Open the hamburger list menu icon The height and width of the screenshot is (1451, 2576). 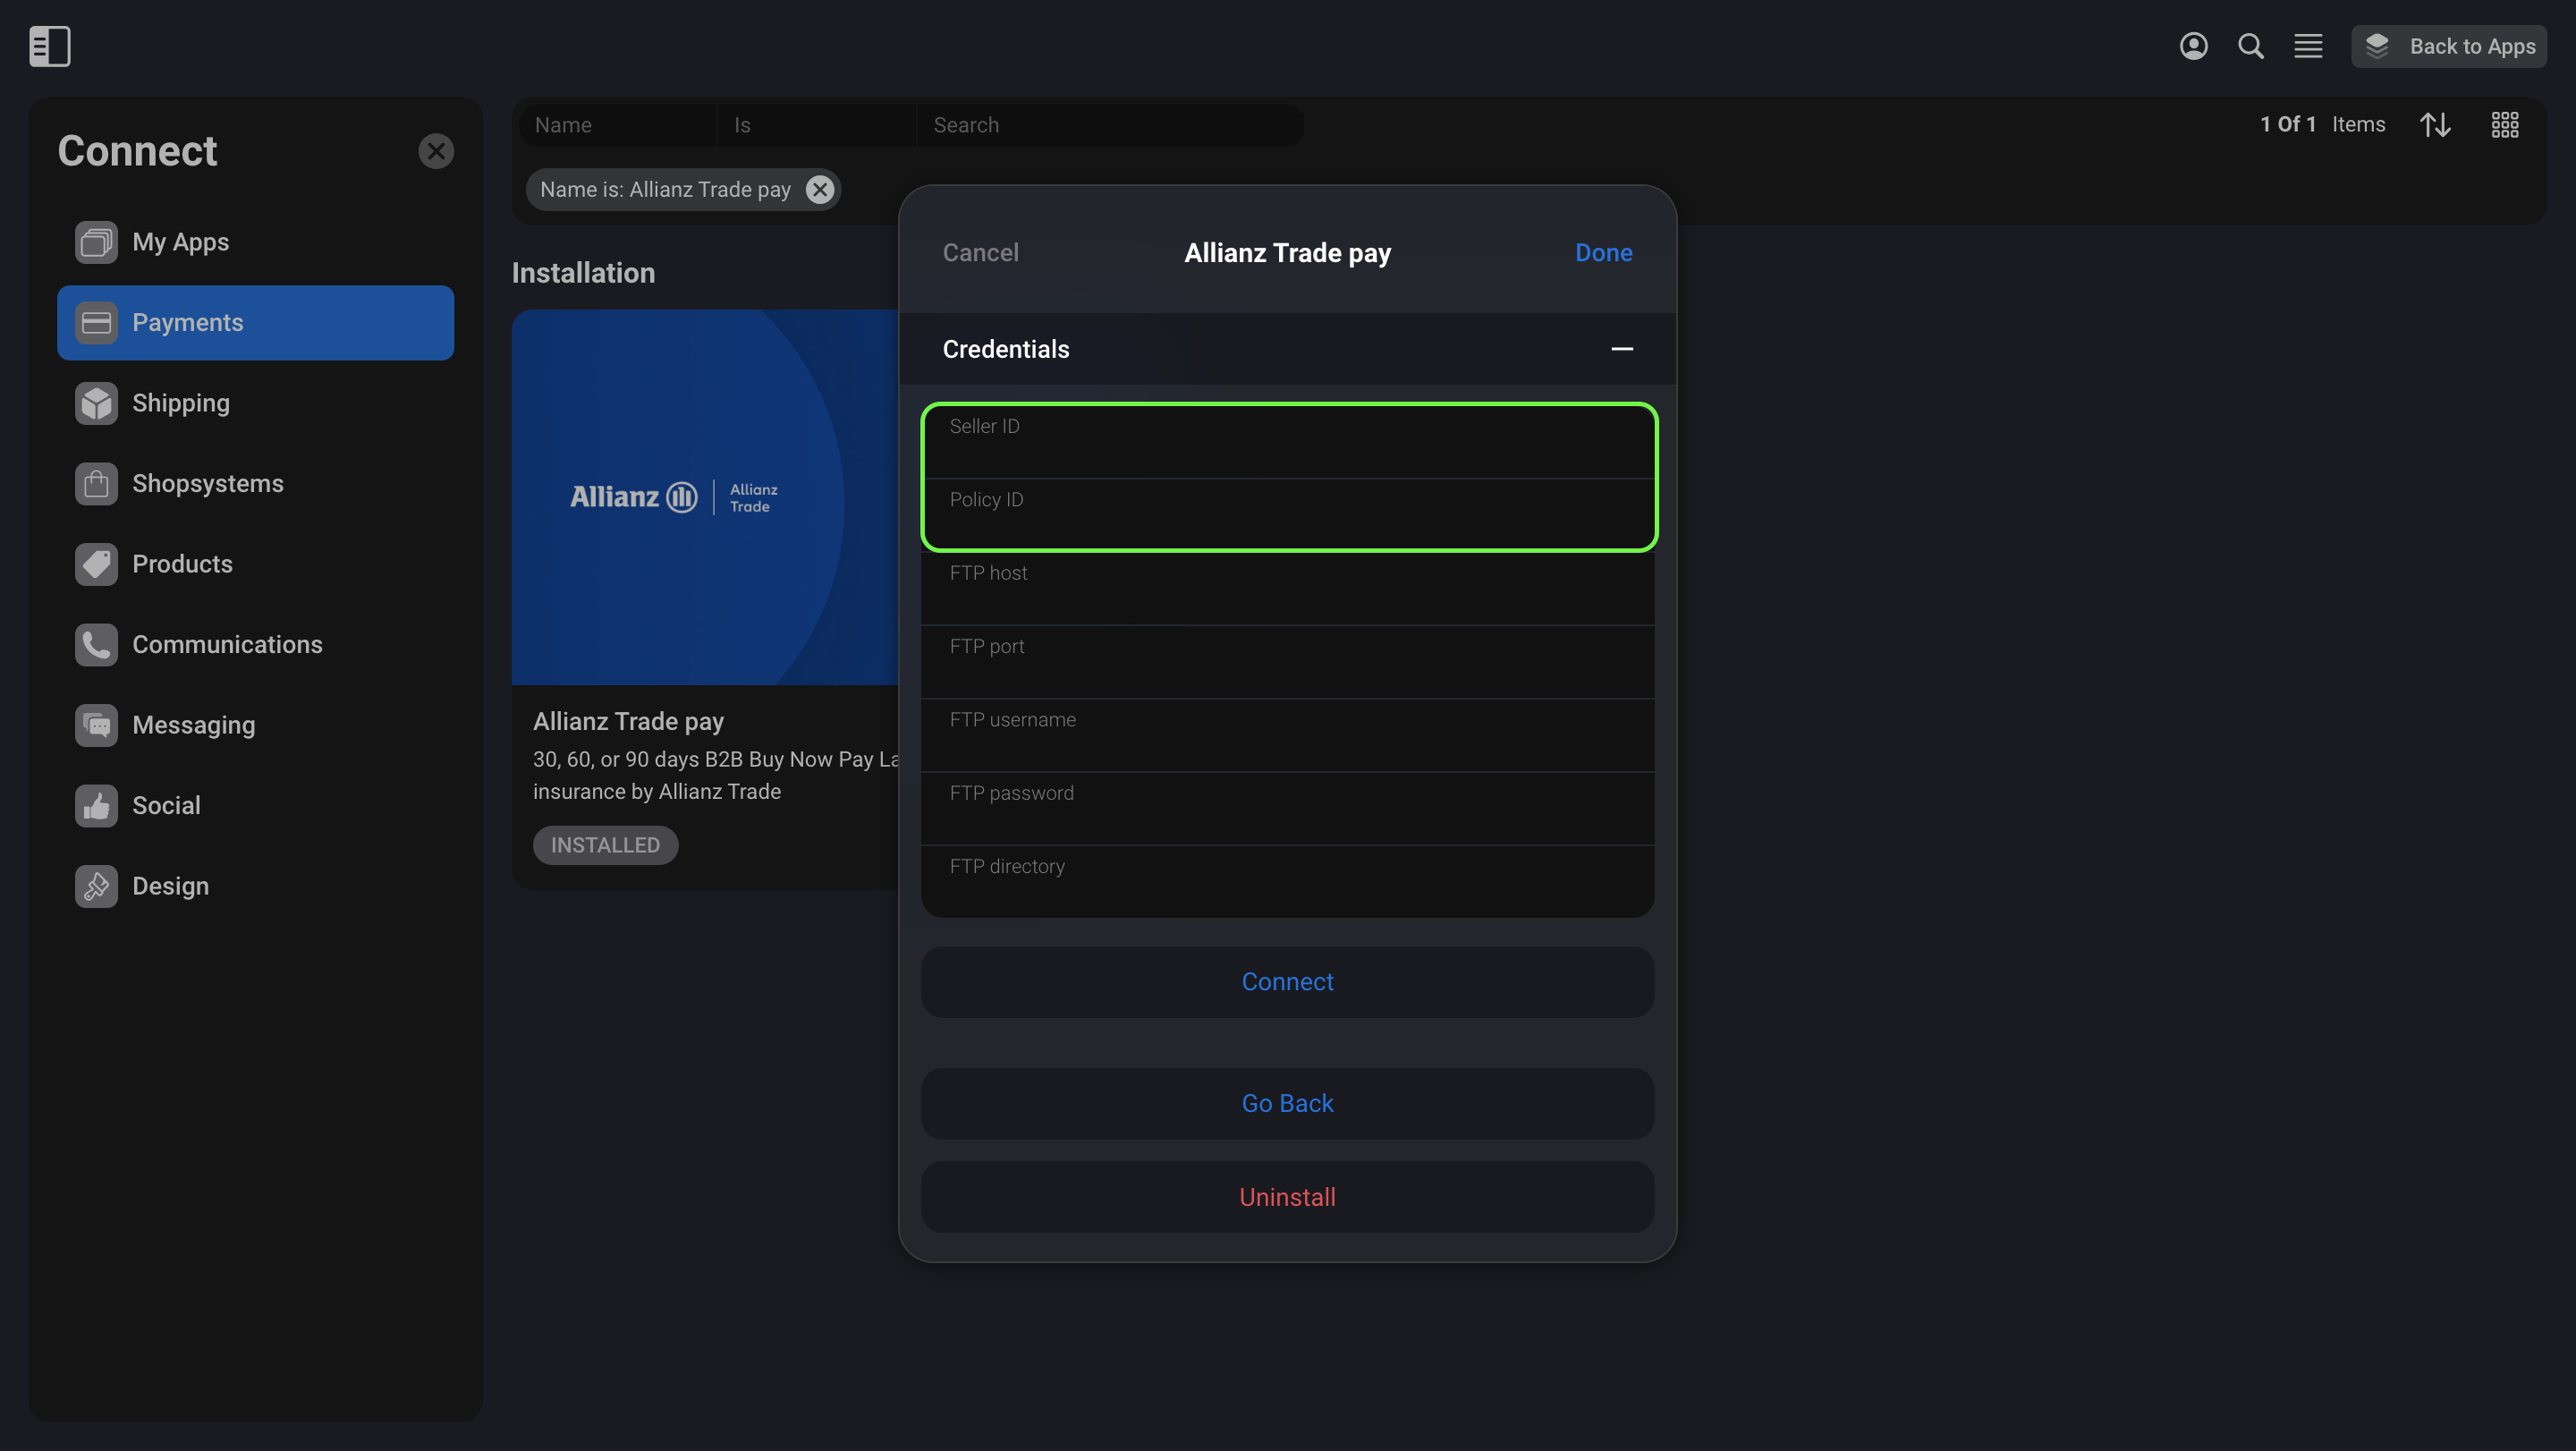coord(2308,46)
